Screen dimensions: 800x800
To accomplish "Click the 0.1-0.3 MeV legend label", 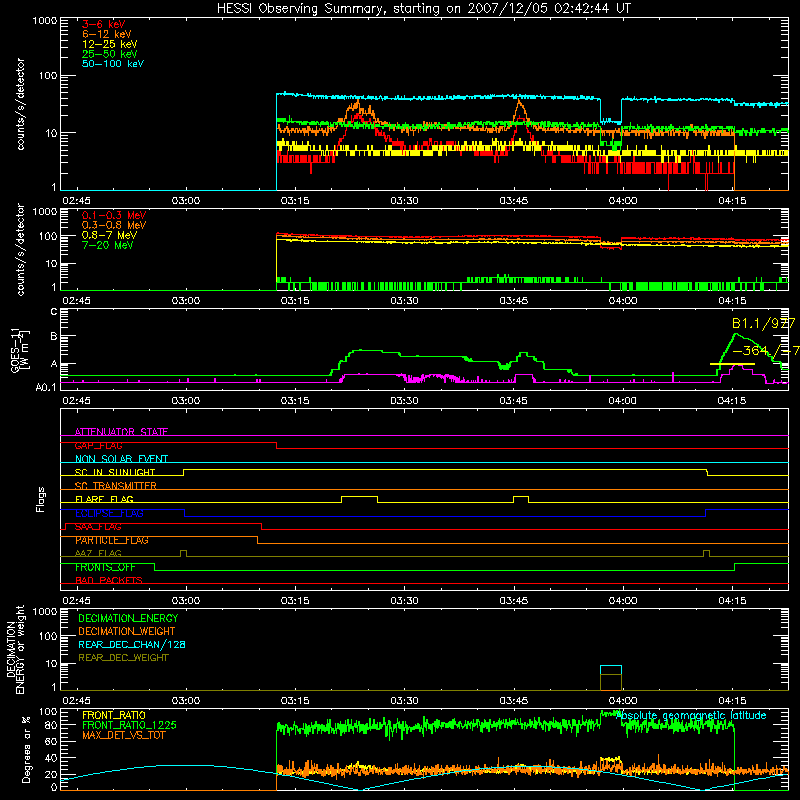I will (114, 215).
